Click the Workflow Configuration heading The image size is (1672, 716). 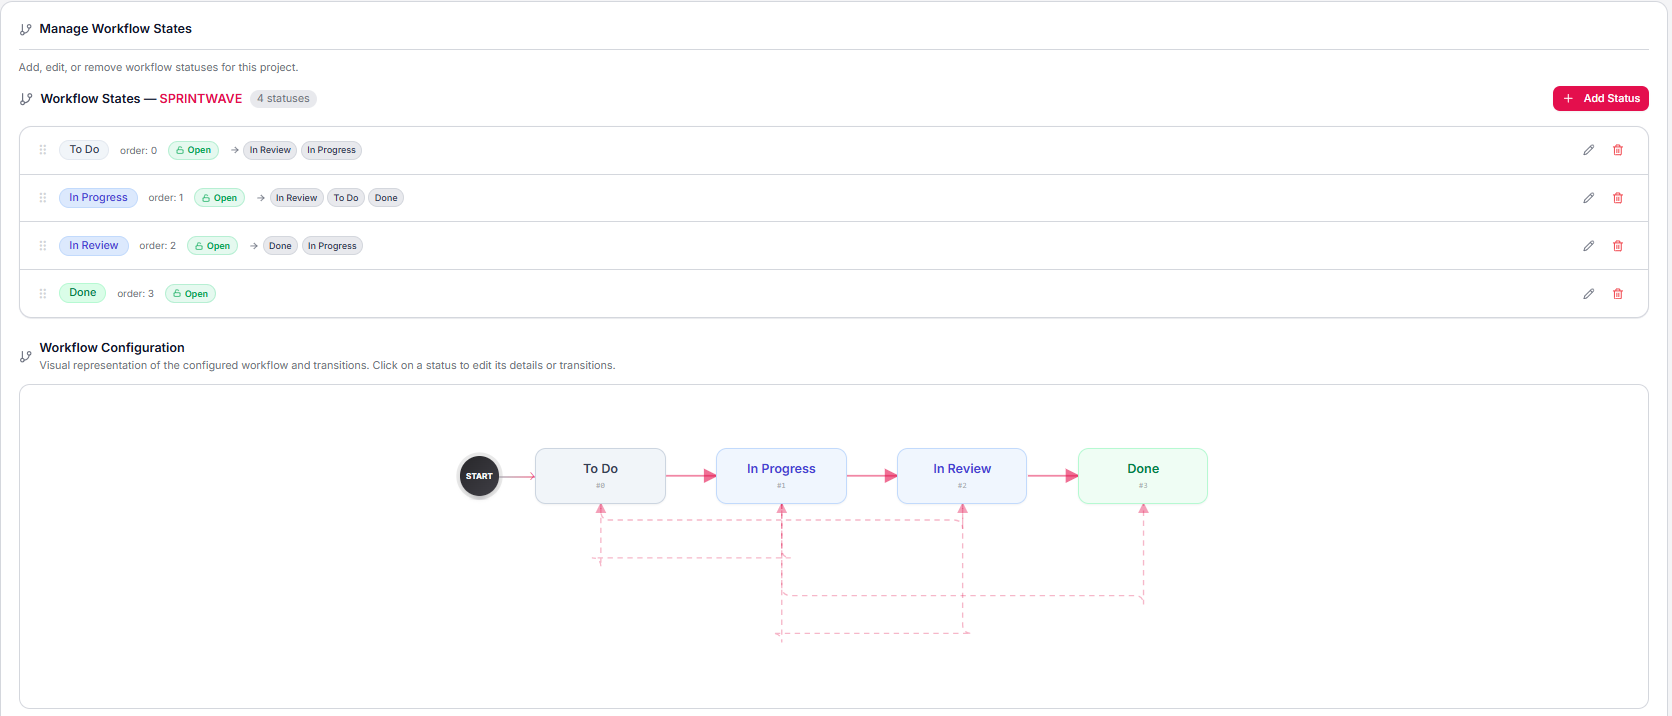(112, 348)
